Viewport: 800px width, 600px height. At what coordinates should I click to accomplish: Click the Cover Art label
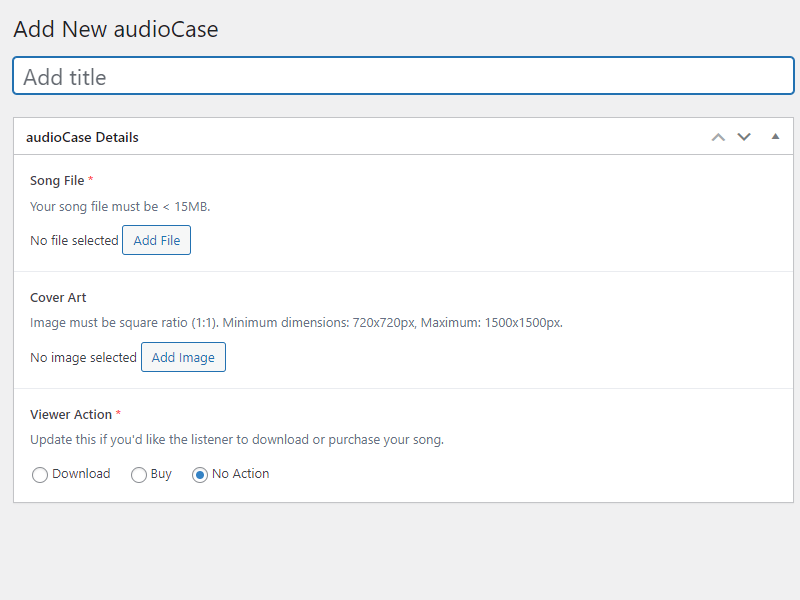(x=58, y=297)
